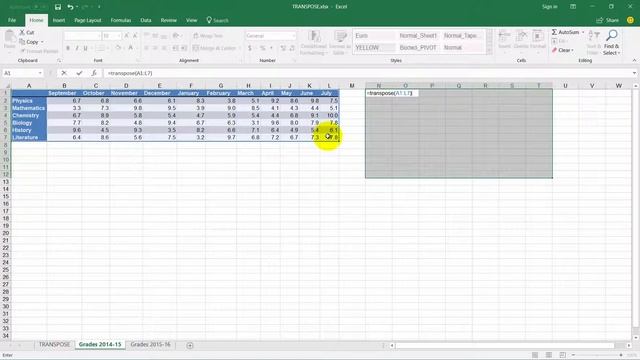The width and height of the screenshot is (640, 360).
Task: Expand the AutoSum dropdown arrow
Action: pyautogui.click(x=583, y=32)
